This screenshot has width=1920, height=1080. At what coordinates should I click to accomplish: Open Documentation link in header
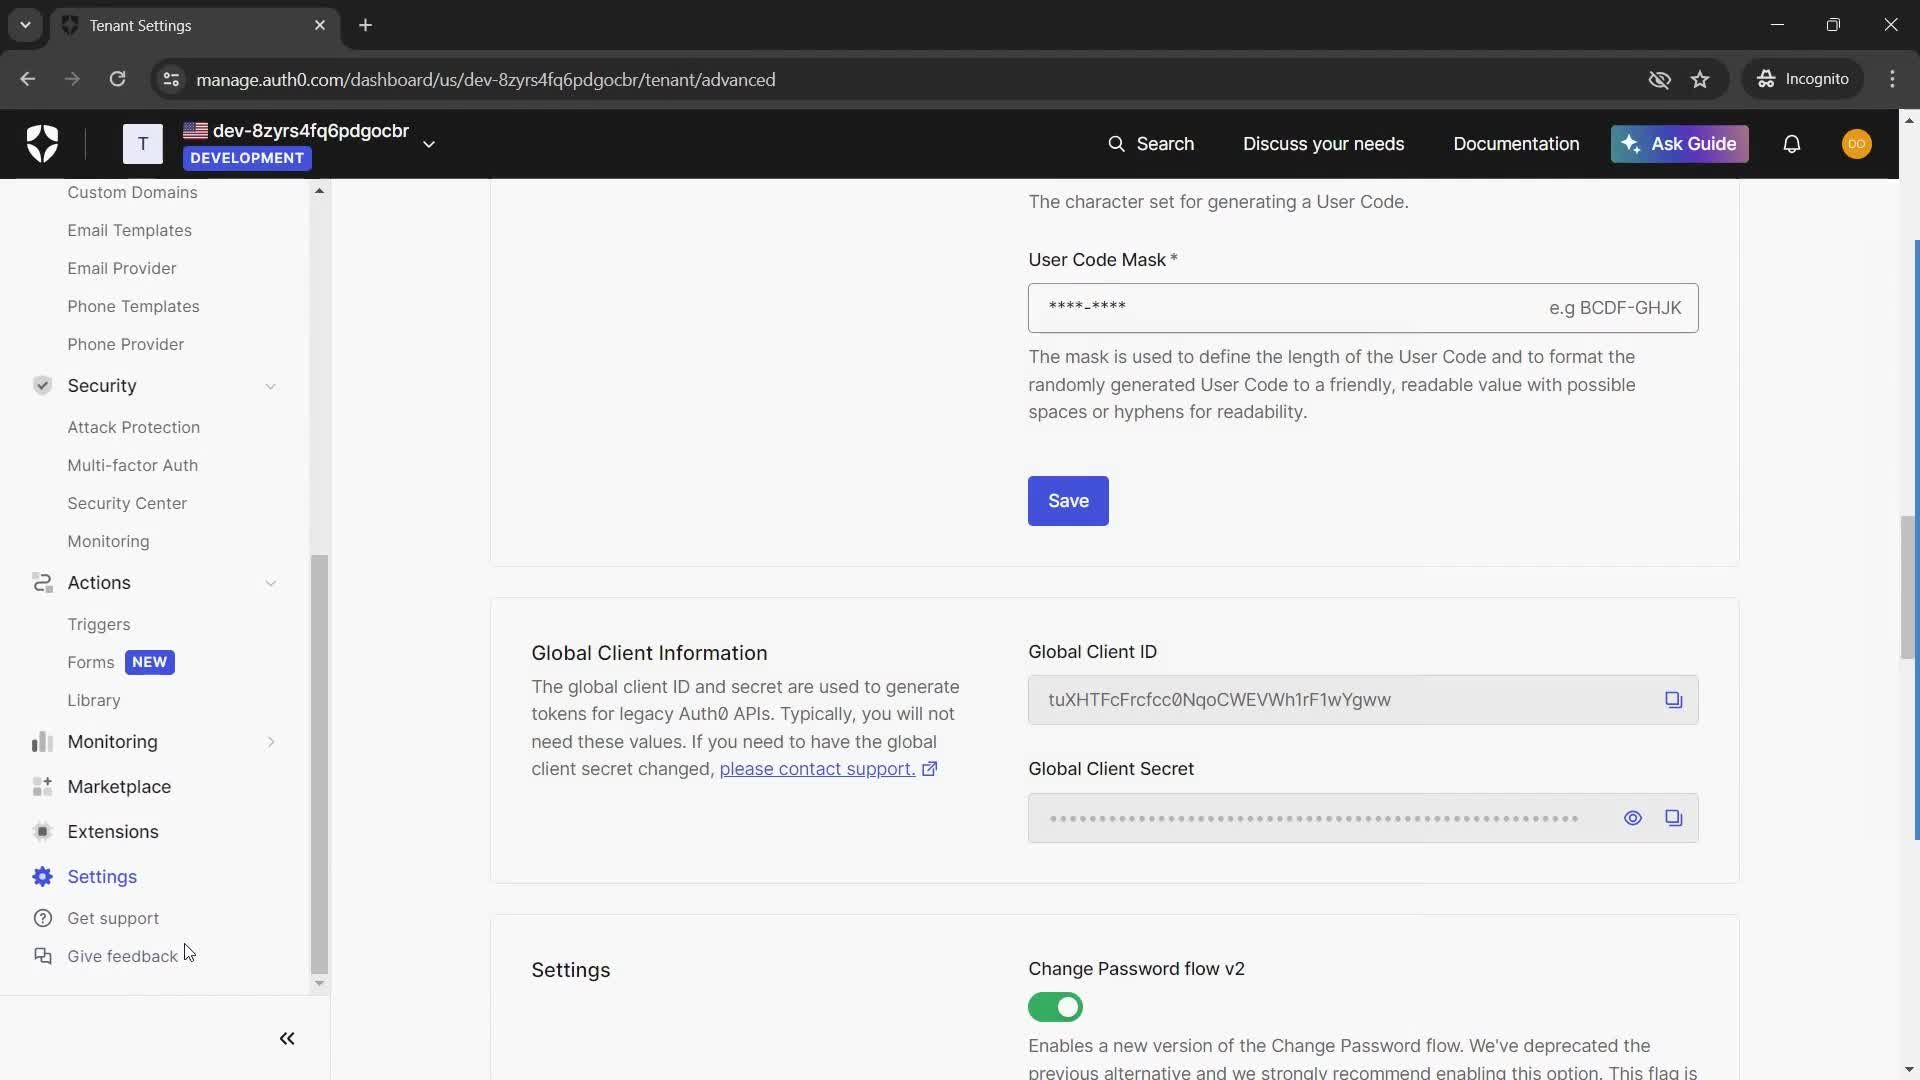pyautogui.click(x=1516, y=144)
